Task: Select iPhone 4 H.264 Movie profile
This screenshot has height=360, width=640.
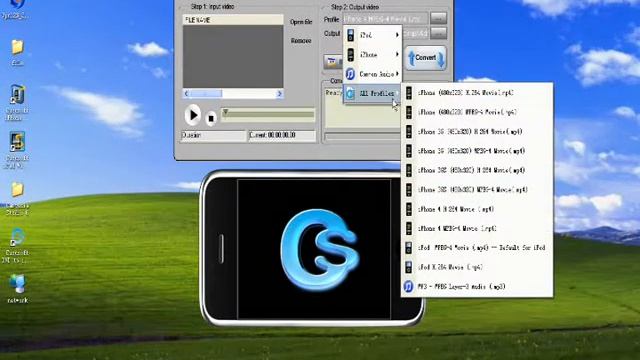Action: click(x=477, y=209)
